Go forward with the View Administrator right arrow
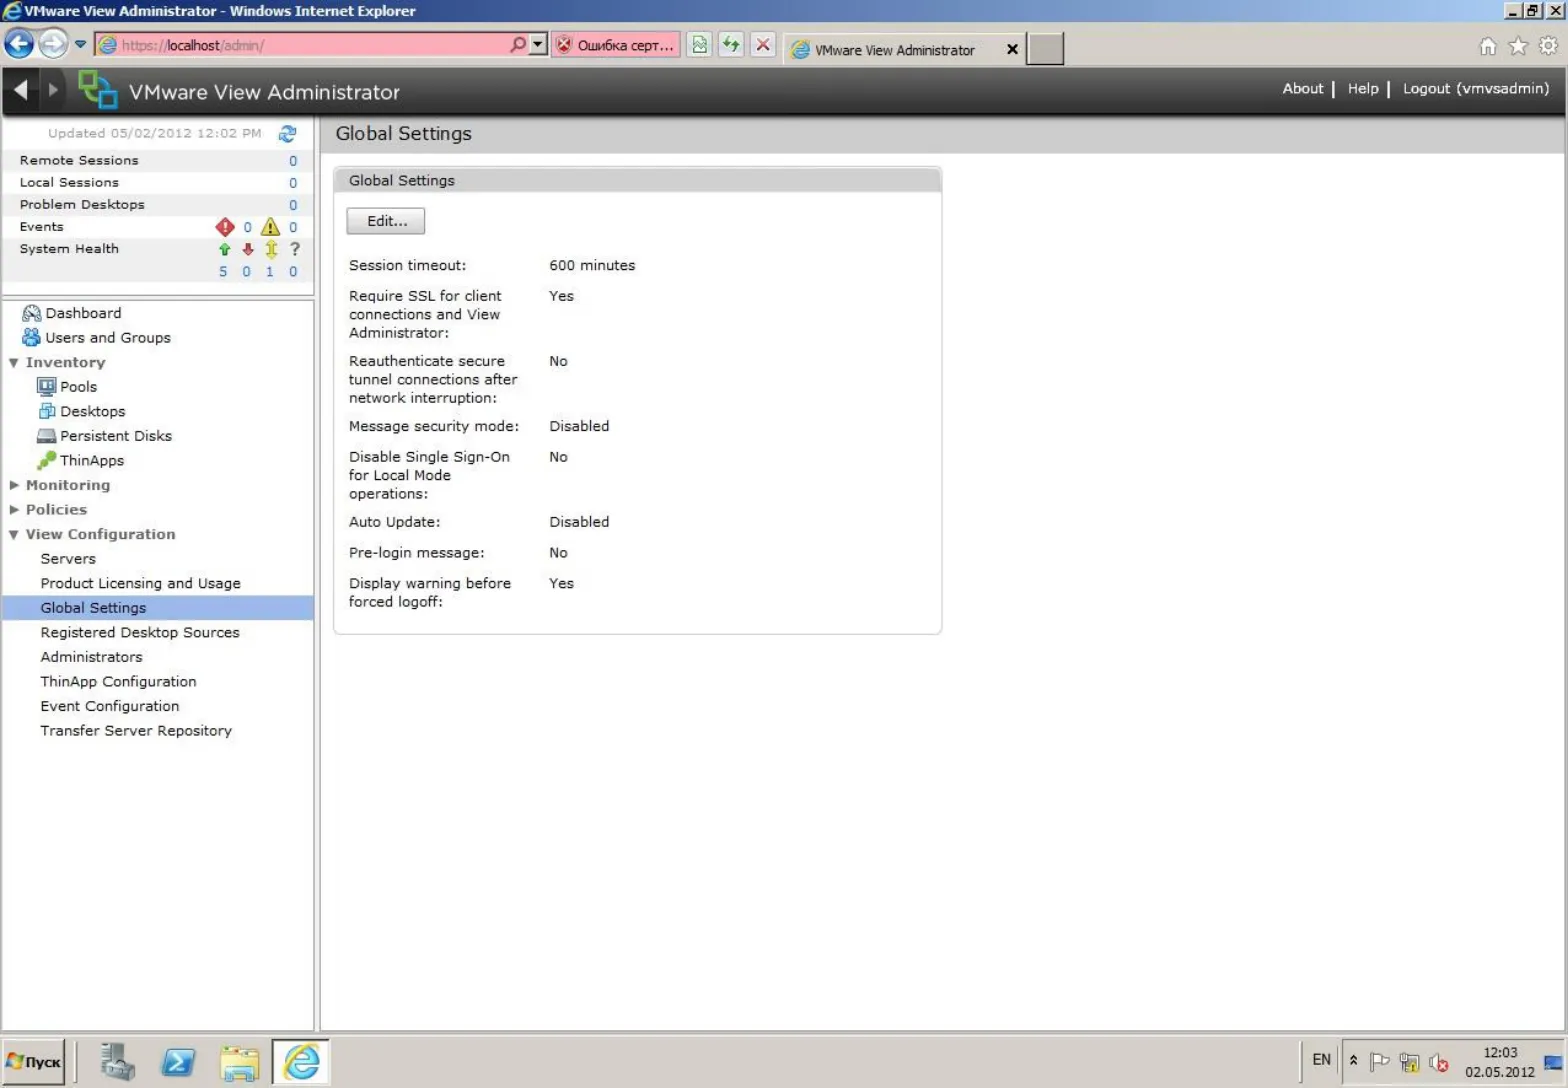This screenshot has width=1568, height=1088. pos(53,90)
